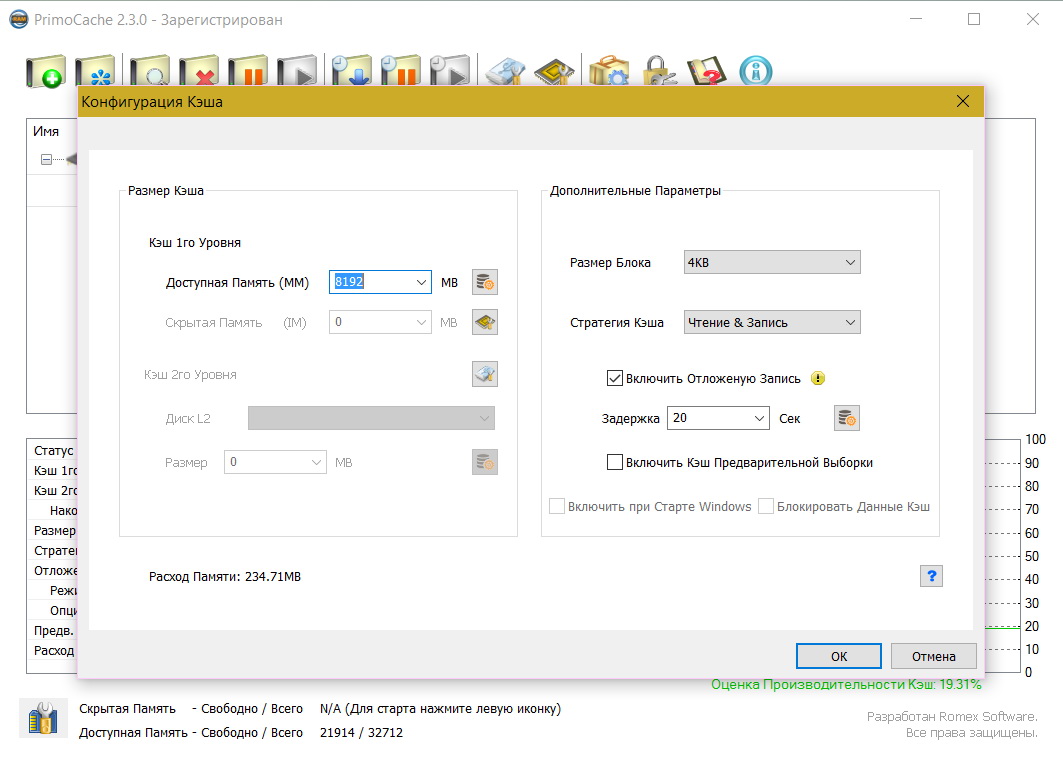Click the configure cache task toolbar icon
The image size is (1063, 758).
(x=95, y=71)
